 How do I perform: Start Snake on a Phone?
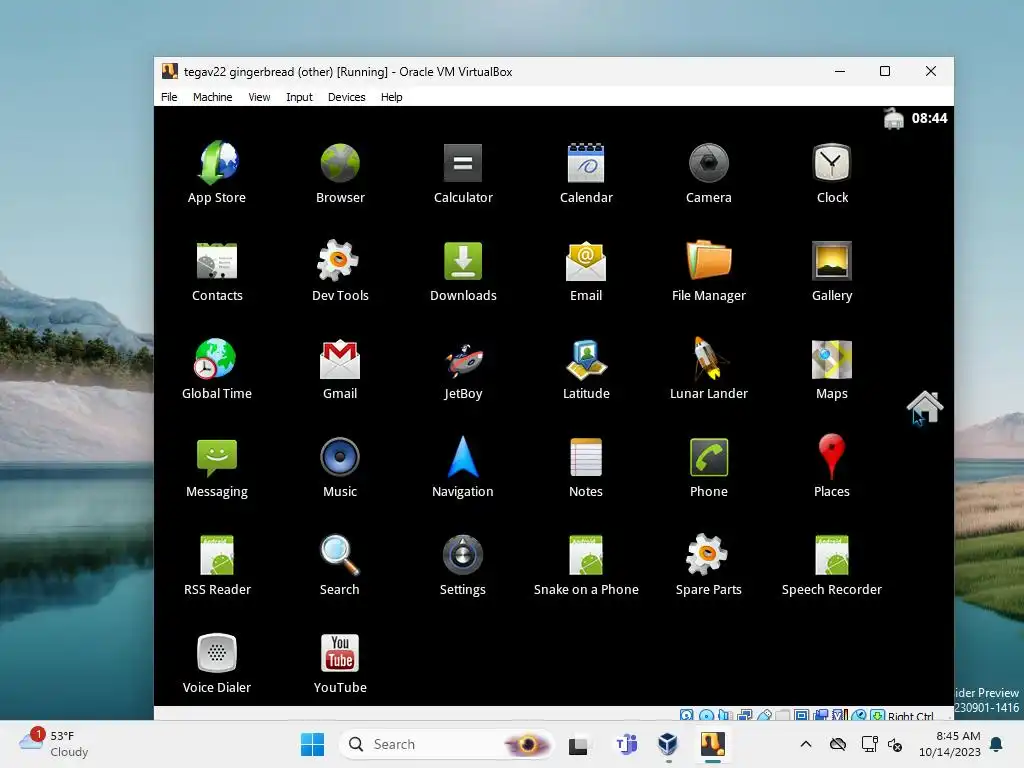pyautogui.click(x=586, y=564)
